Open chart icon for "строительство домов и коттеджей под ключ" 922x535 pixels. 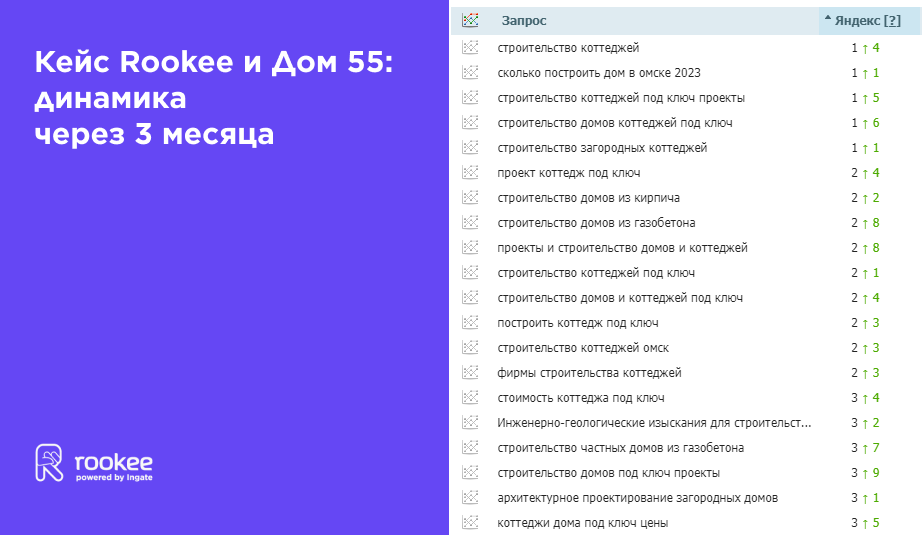pos(470,297)
